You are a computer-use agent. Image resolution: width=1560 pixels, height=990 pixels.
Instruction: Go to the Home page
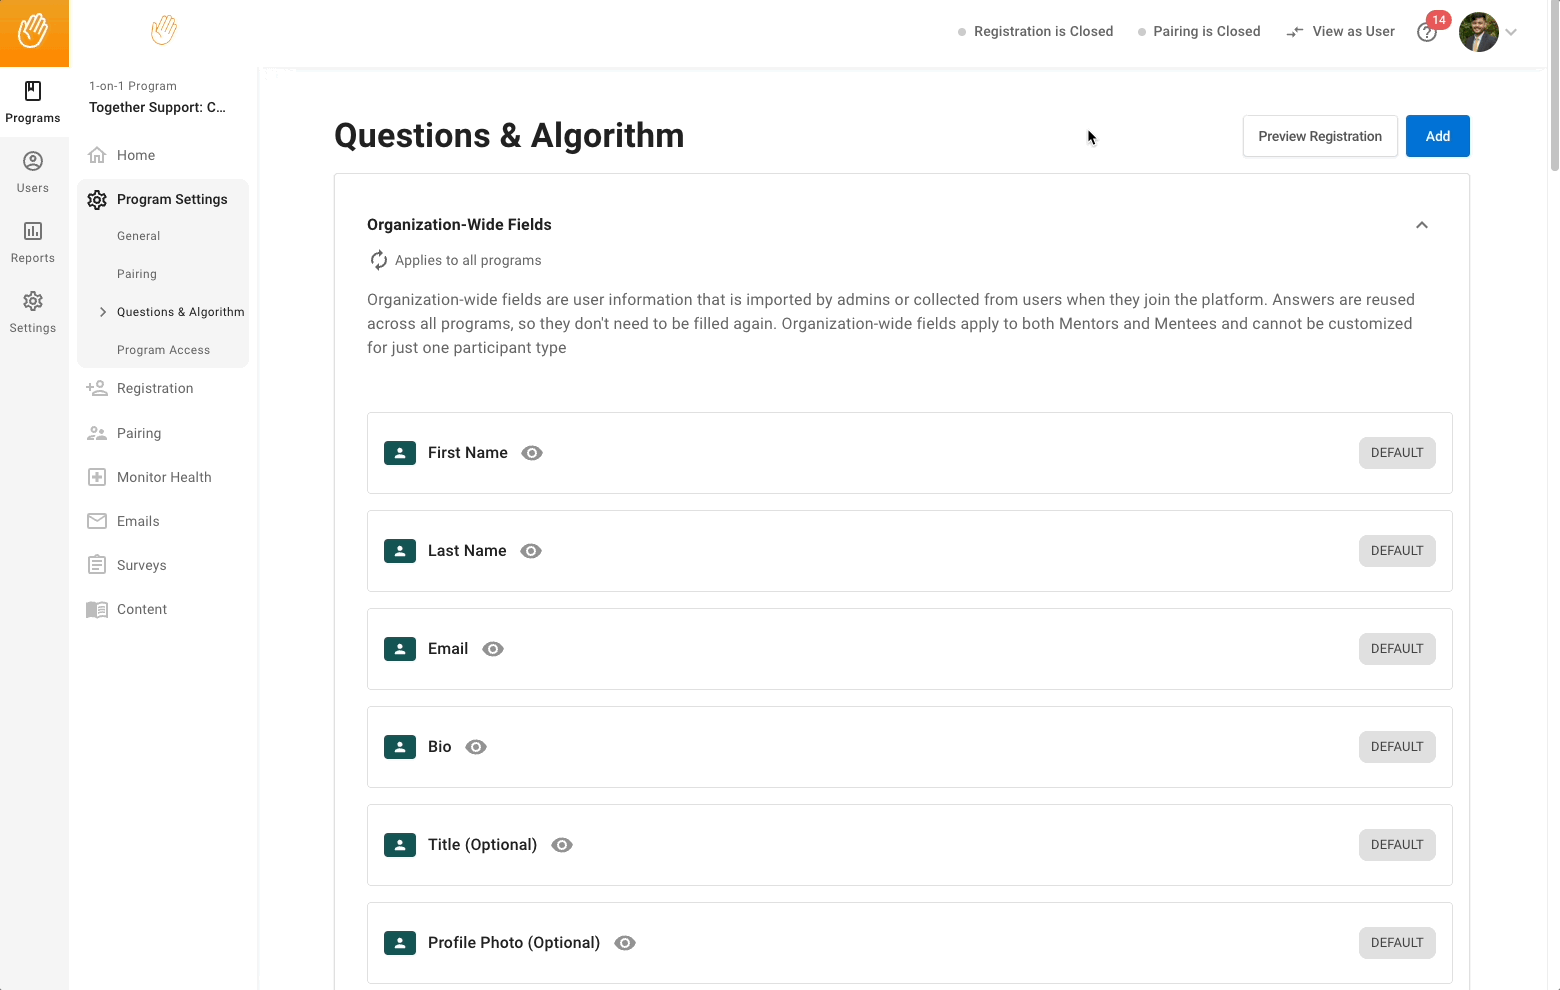tap(136, 155)
